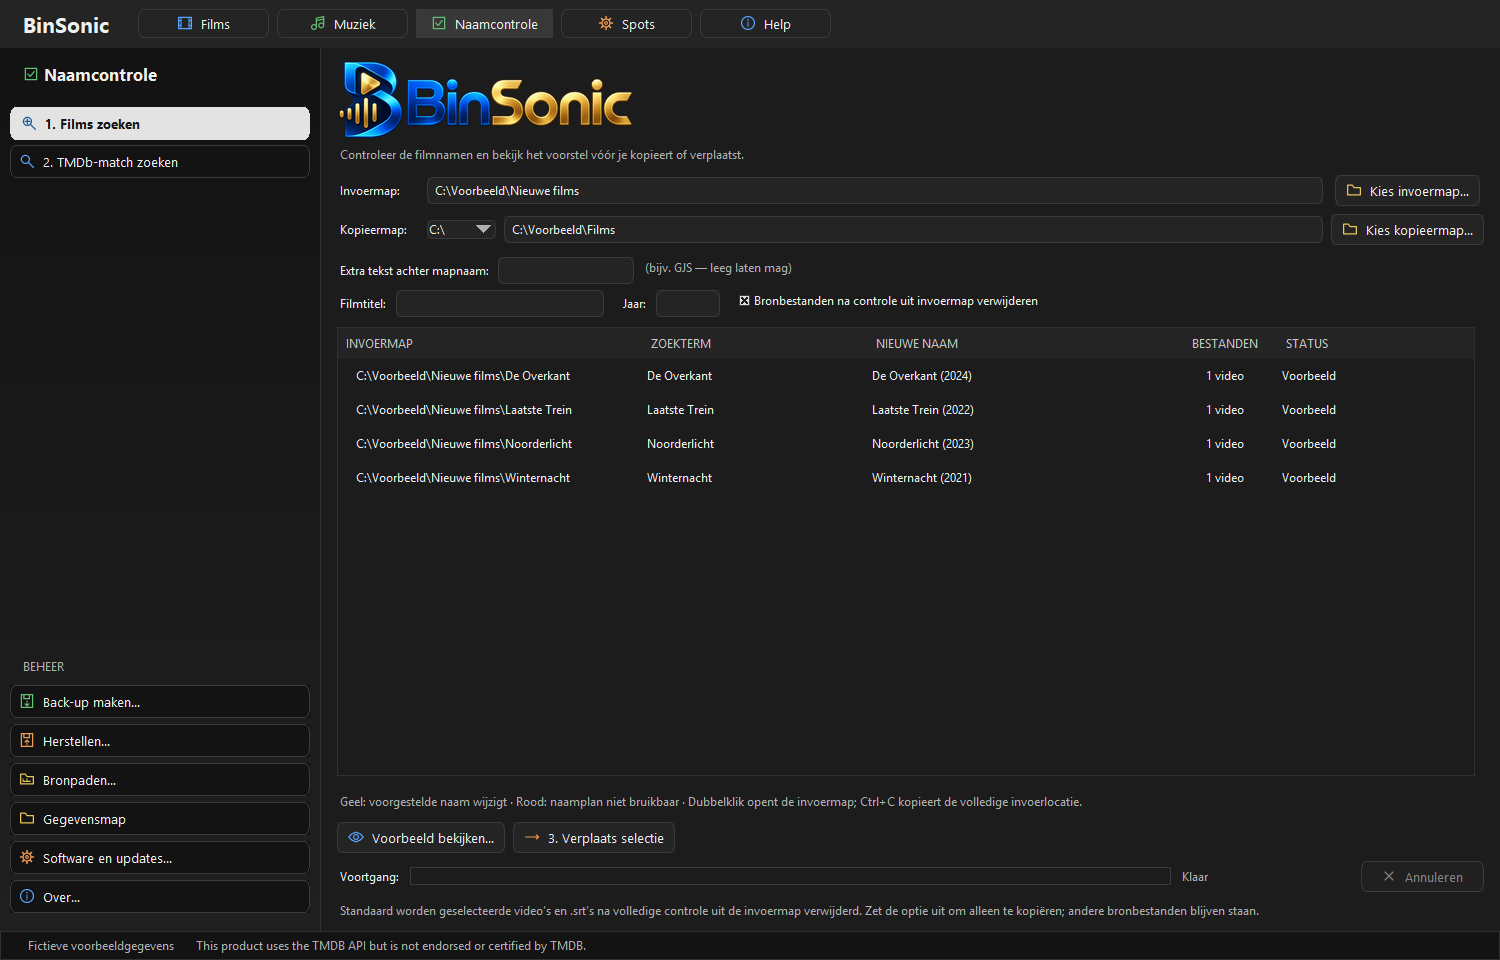
Task: Click Kies kopieermap button
Action: point(1407,230)
